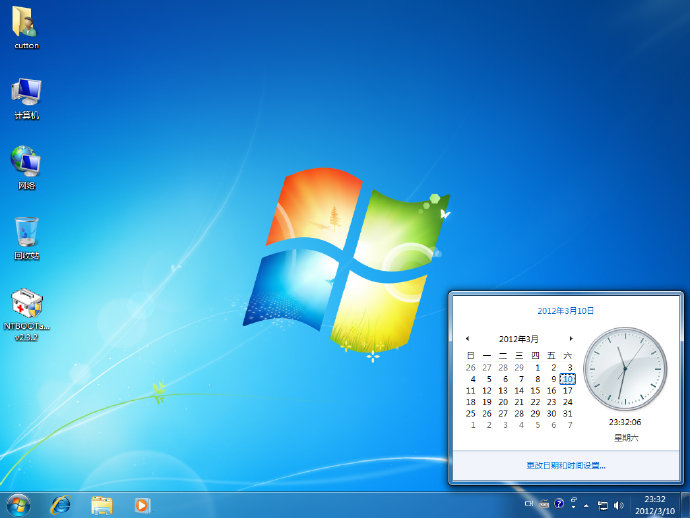Select date 31 in the calendar
690x518 pixels.
tap(568, 413)
